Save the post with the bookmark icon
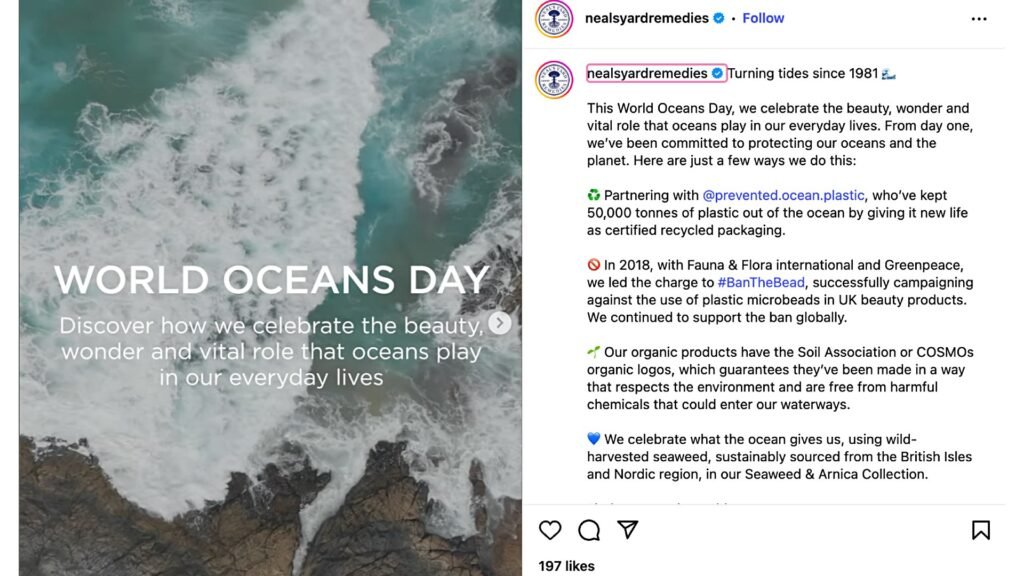Screen dimensions: 1024x576 coord(981,530)
